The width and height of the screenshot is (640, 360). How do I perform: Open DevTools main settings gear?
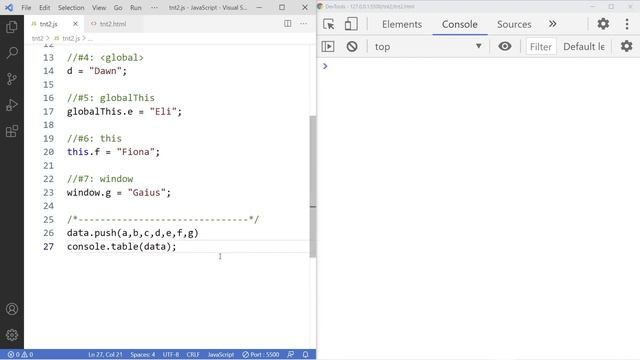point(603,24)
